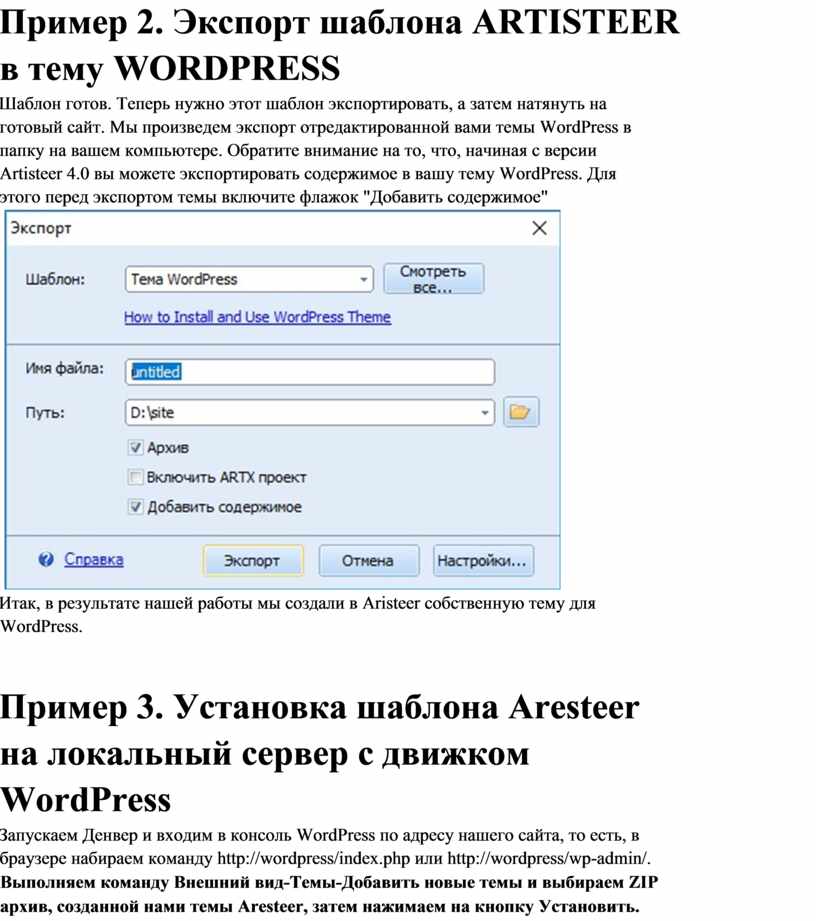
Task: Click the Имя файла input with untitled
Action: [310, 372]
